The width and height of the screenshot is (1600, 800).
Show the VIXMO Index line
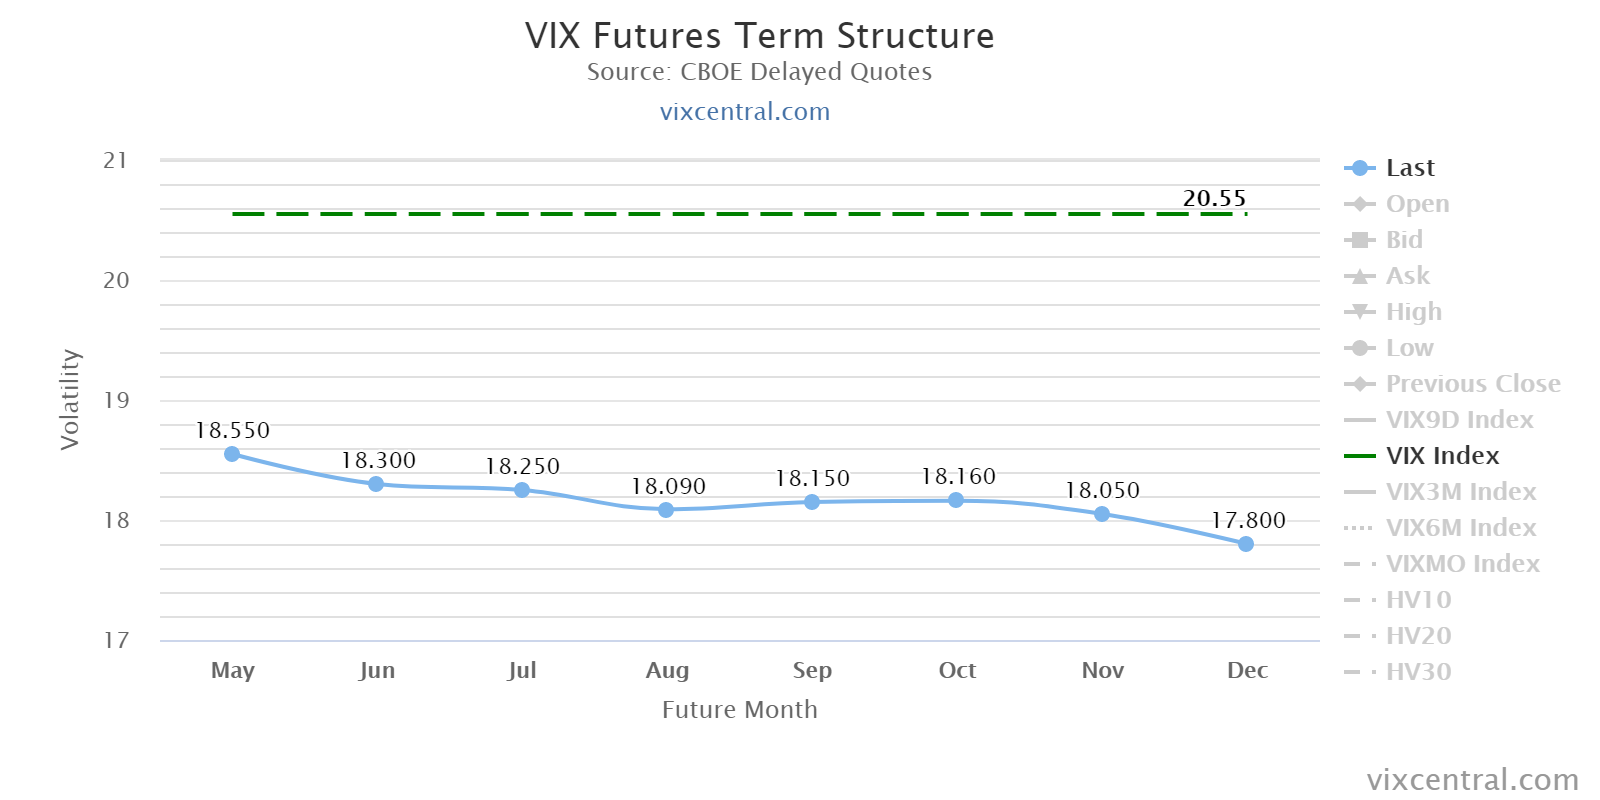click(x=1462, y=564)
